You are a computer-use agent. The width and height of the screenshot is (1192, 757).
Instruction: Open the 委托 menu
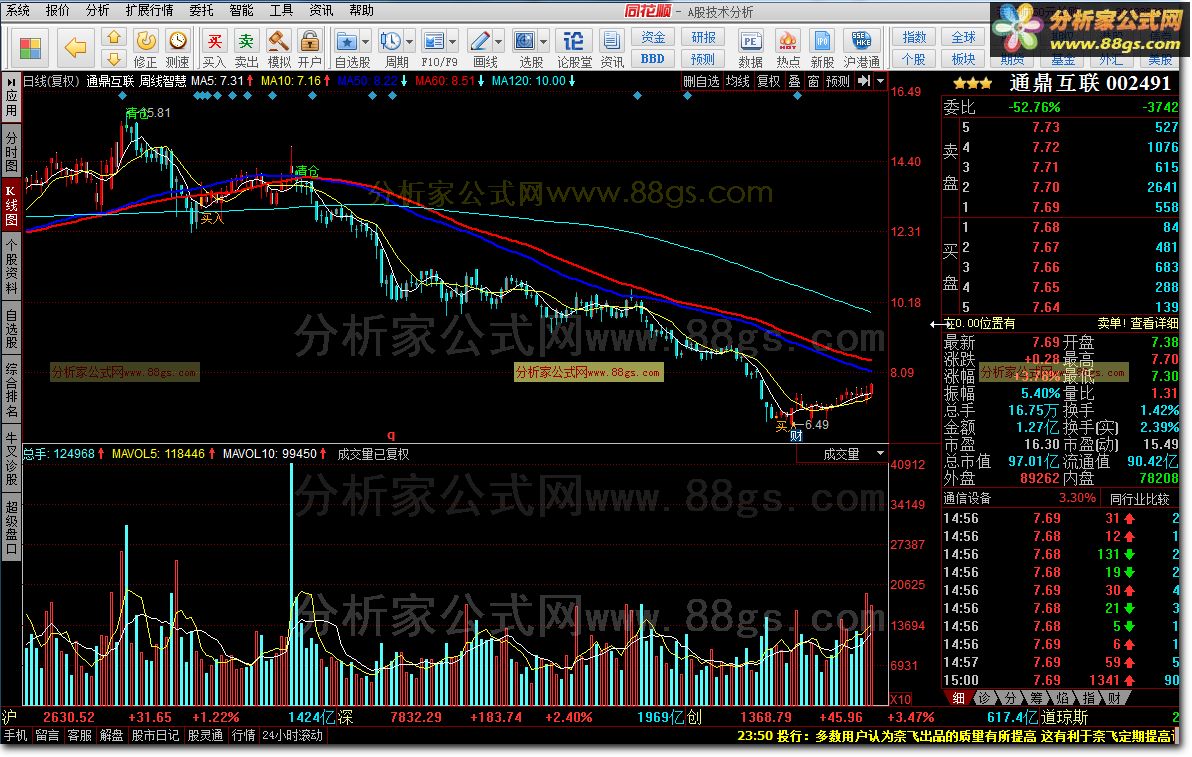201,10
